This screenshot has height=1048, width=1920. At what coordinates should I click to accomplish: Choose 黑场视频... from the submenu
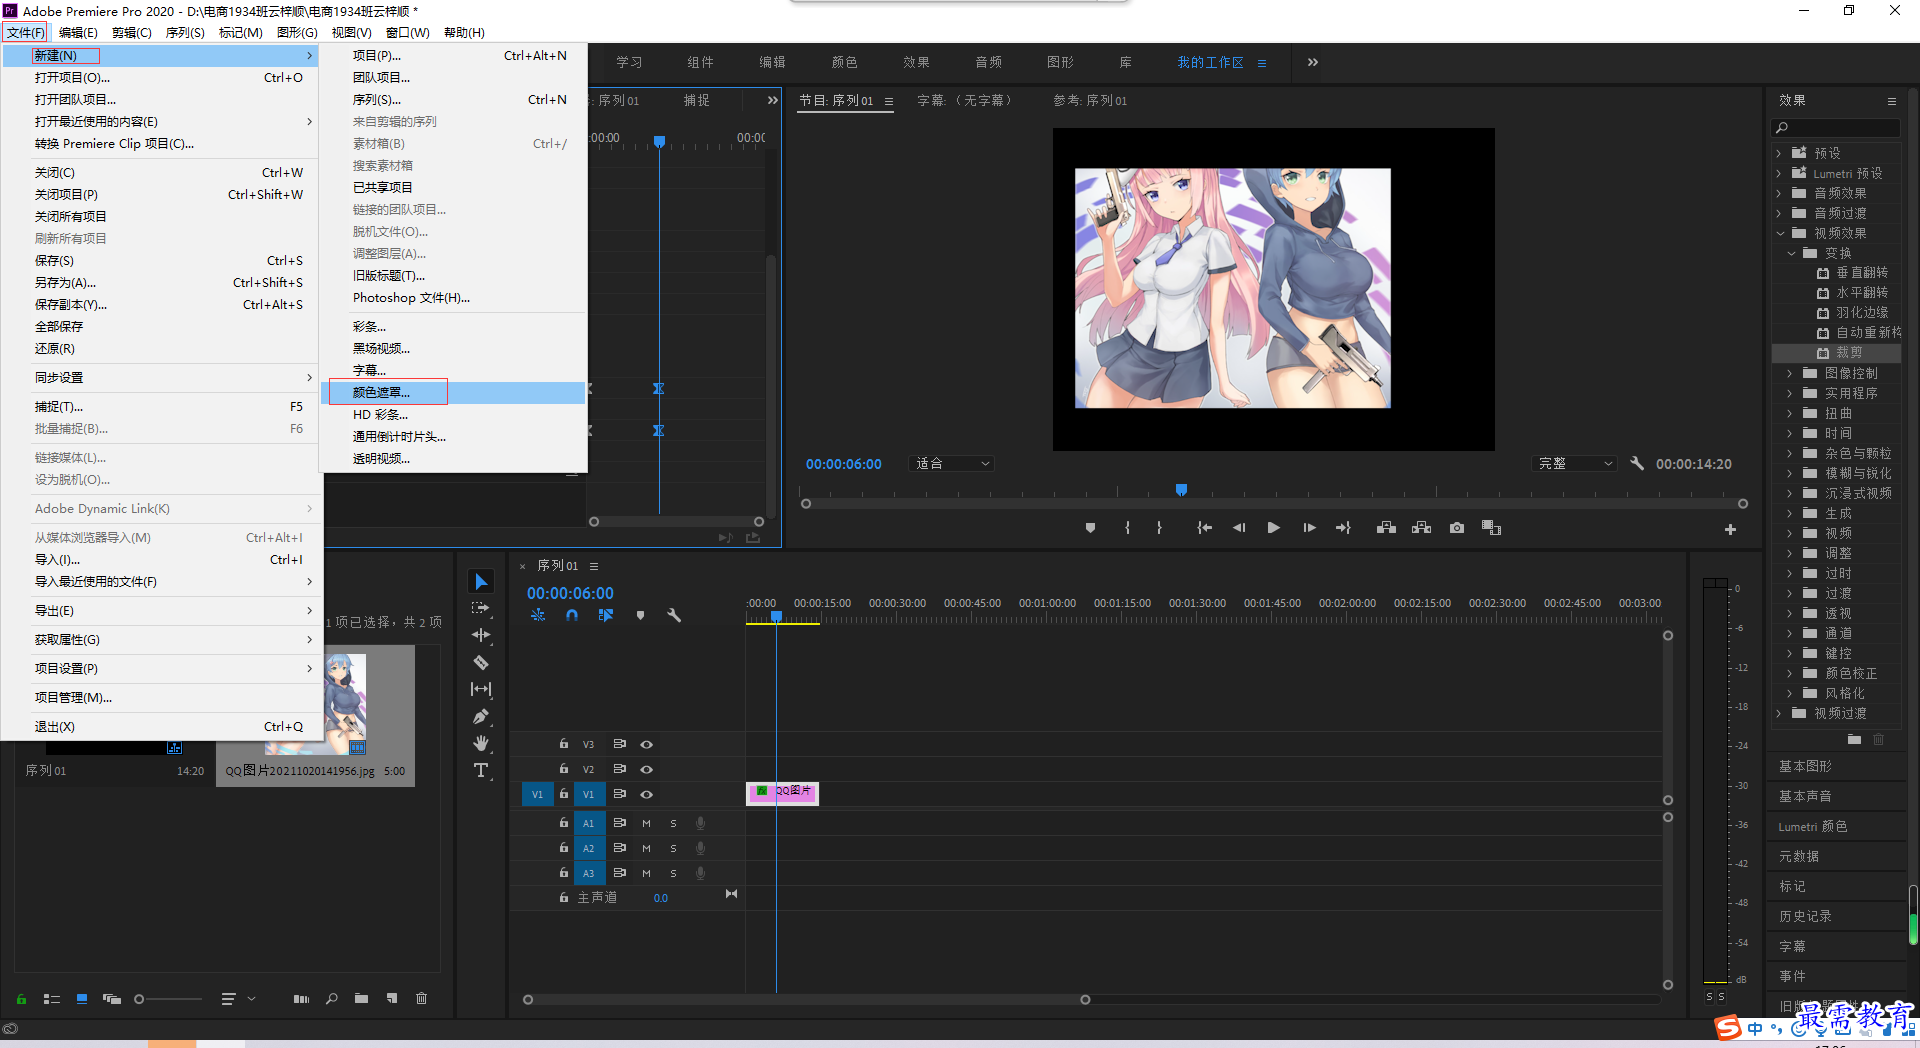pos(453,348)
